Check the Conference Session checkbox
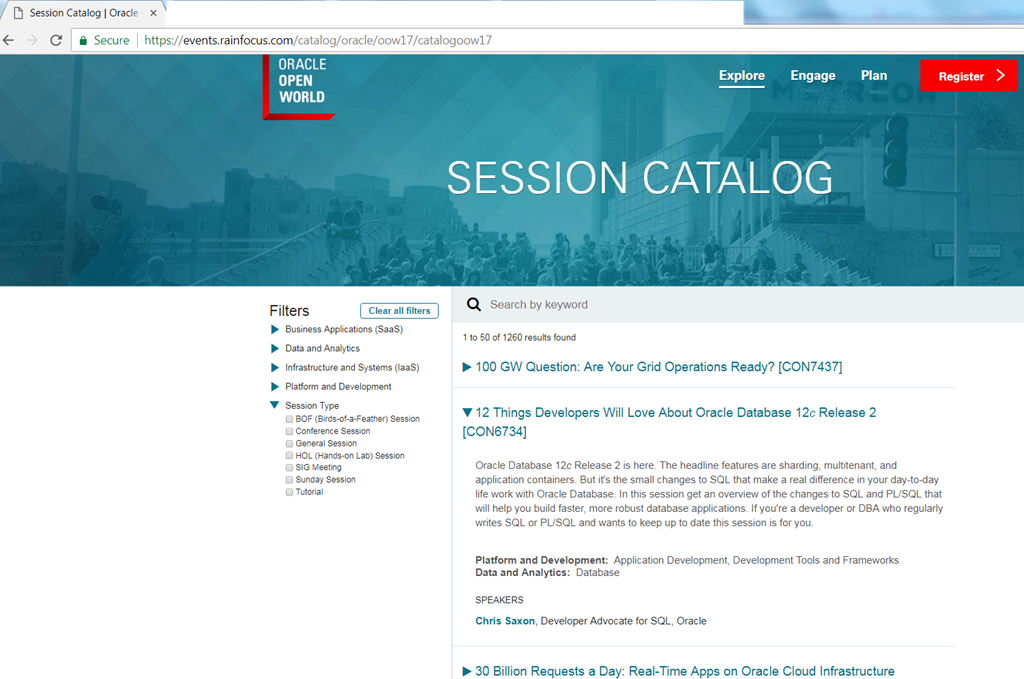 [x=289, y=432]
